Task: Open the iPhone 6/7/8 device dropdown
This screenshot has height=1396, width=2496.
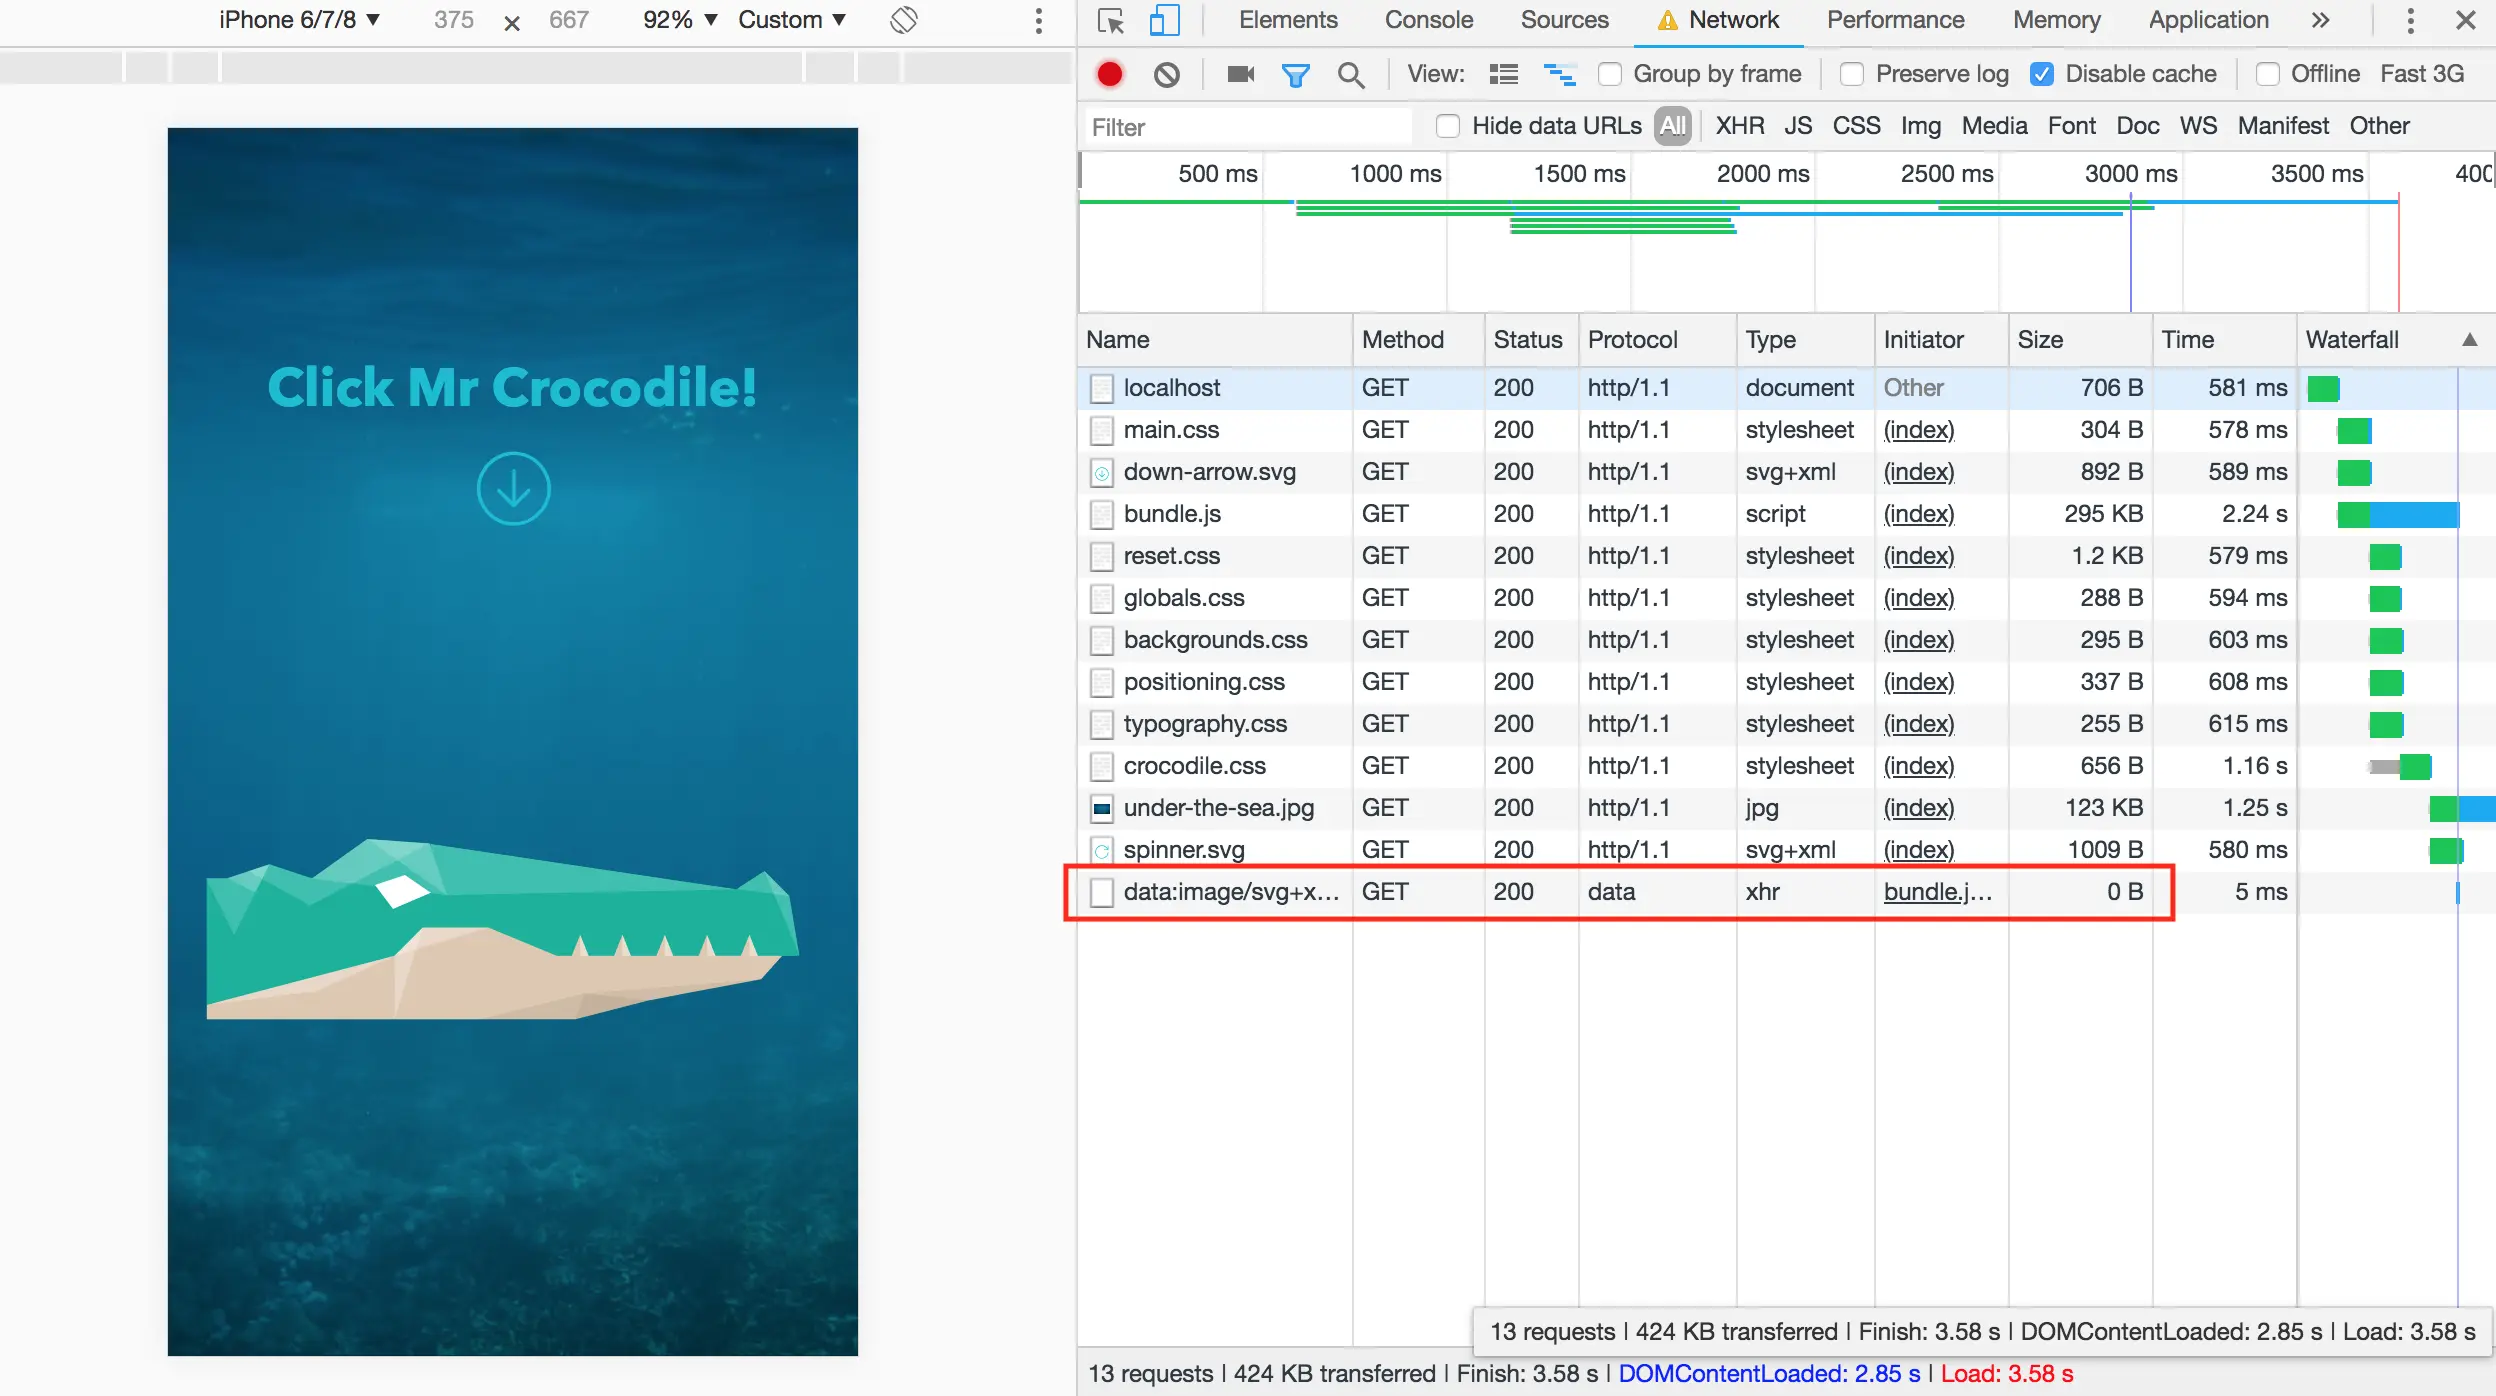Action: click(299, 20)
